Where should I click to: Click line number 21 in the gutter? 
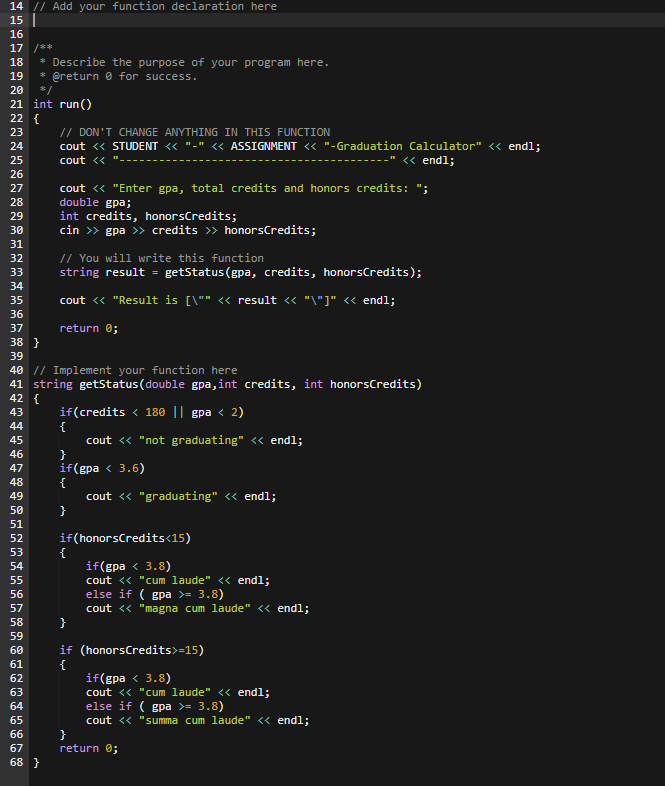[x=17, y=104]
